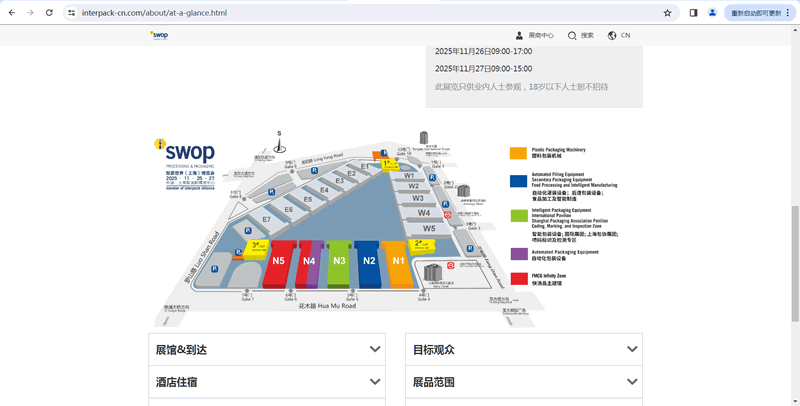Viewport: 800px width, 406px height.
Task: Click the exhibitor center person icon
Action: [519, 35]
